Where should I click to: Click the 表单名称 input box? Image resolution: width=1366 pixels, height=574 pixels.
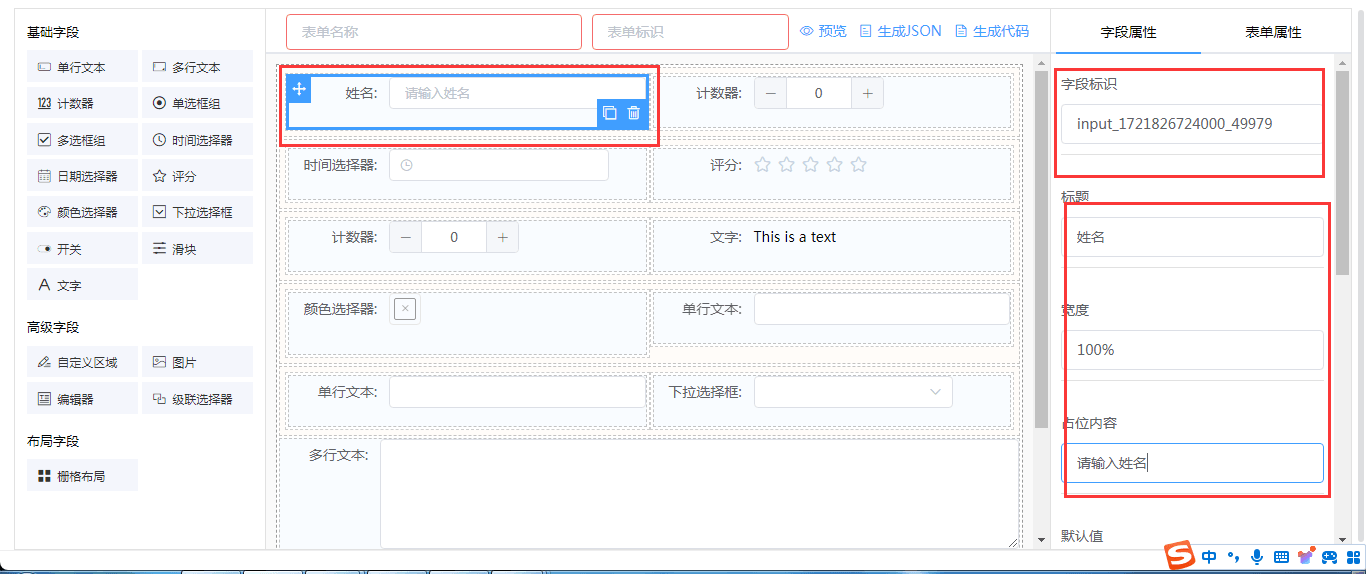pyautogui.click(x=434, y=32)
